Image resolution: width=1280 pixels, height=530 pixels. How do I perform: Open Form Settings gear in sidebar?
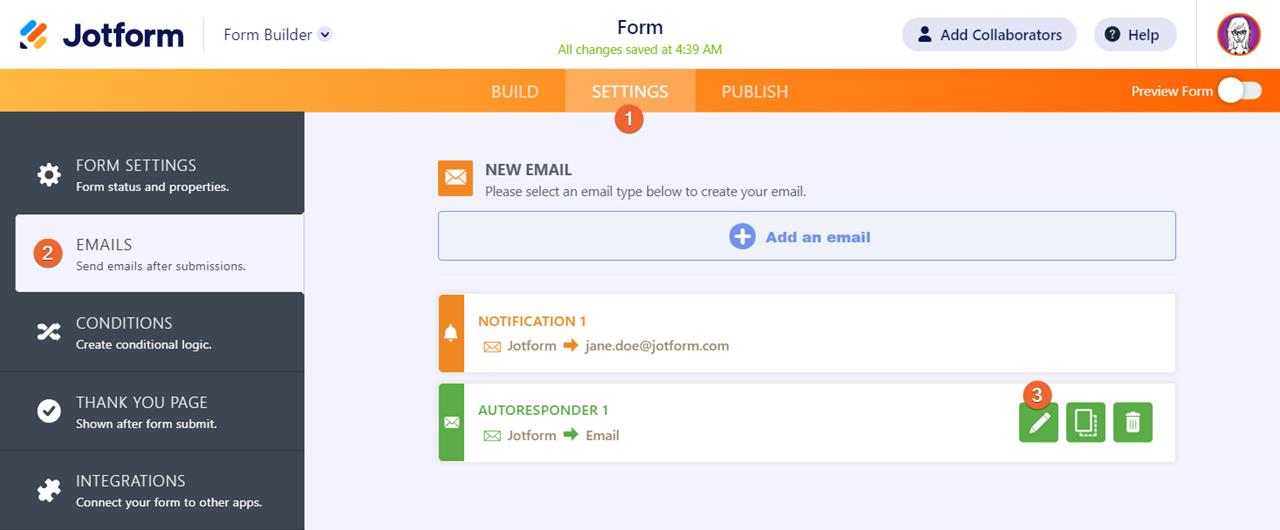click(49, 175)
